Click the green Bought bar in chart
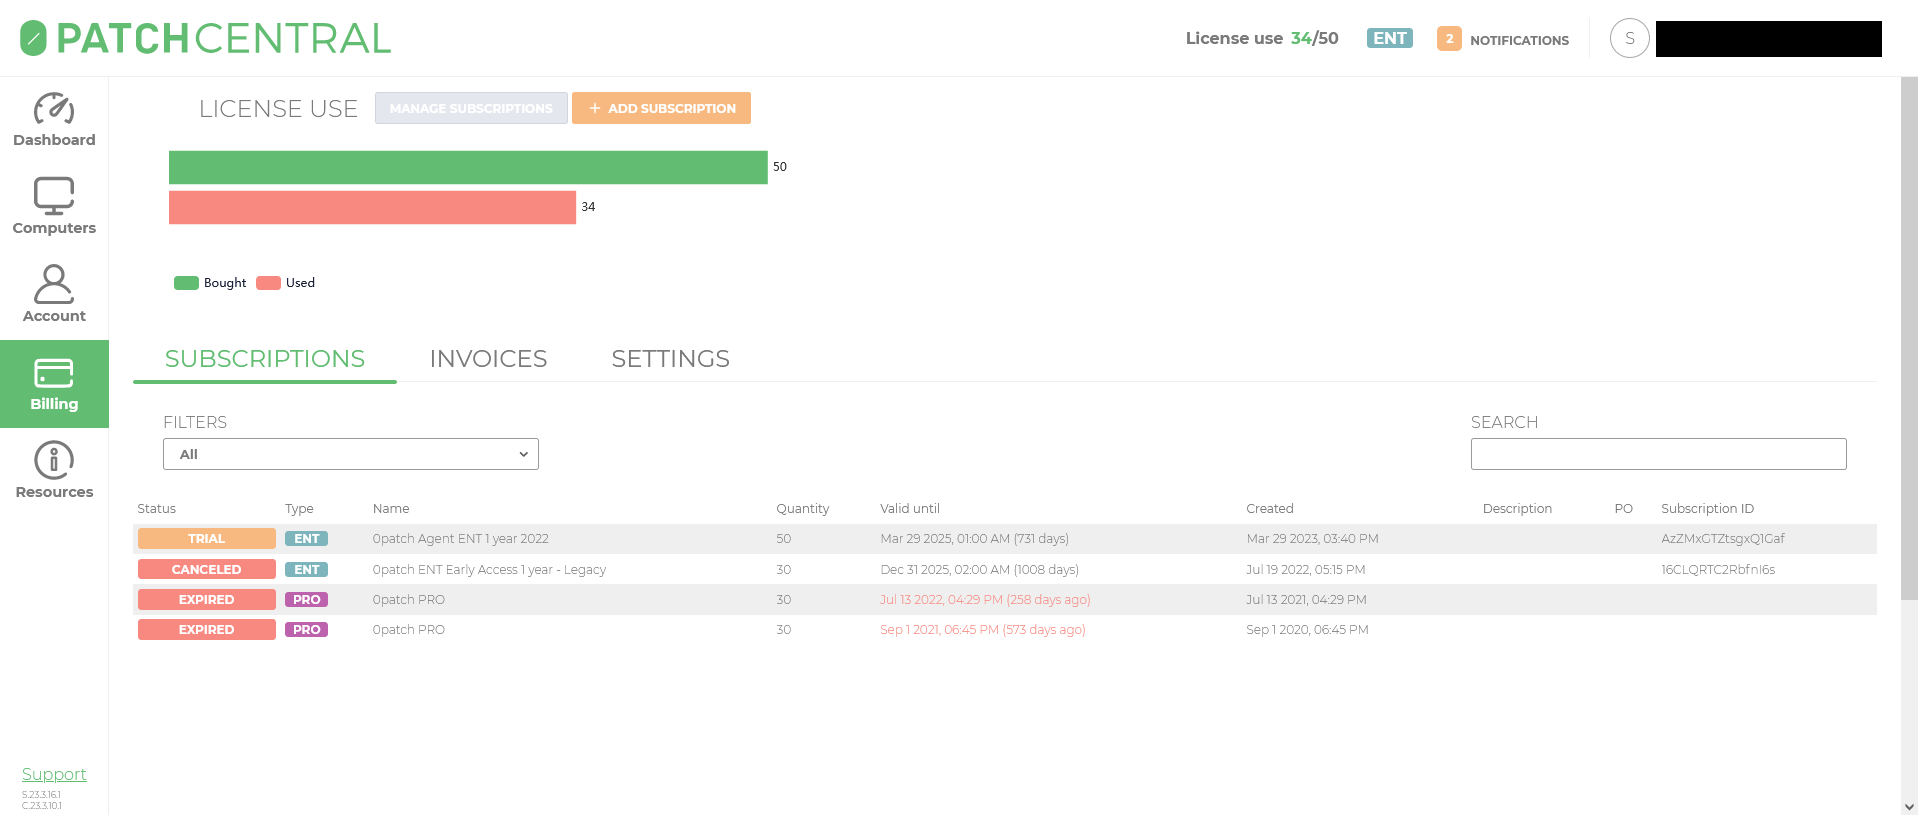The image size is (1918, 815). (x=468, y=167)
